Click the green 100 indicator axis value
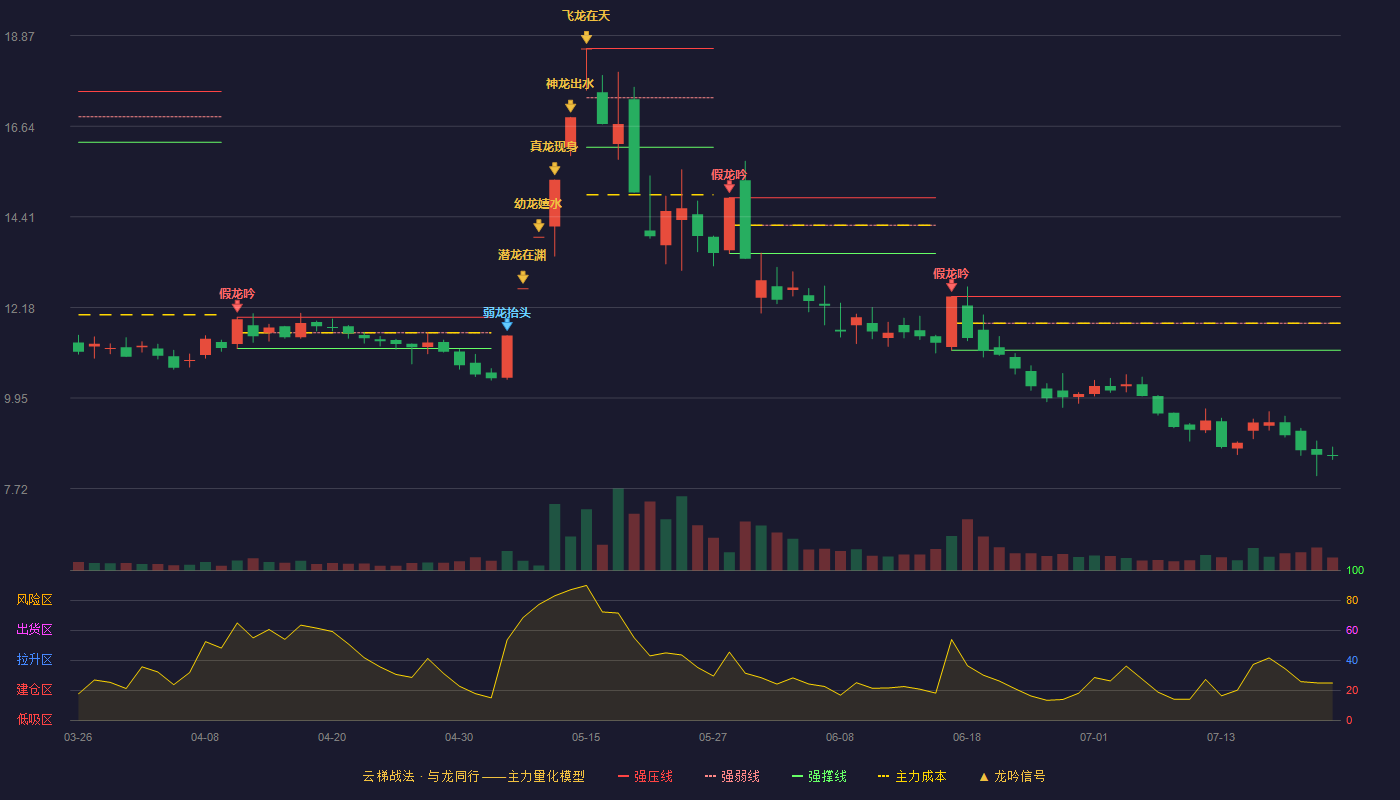 [x=1355, y=571]
